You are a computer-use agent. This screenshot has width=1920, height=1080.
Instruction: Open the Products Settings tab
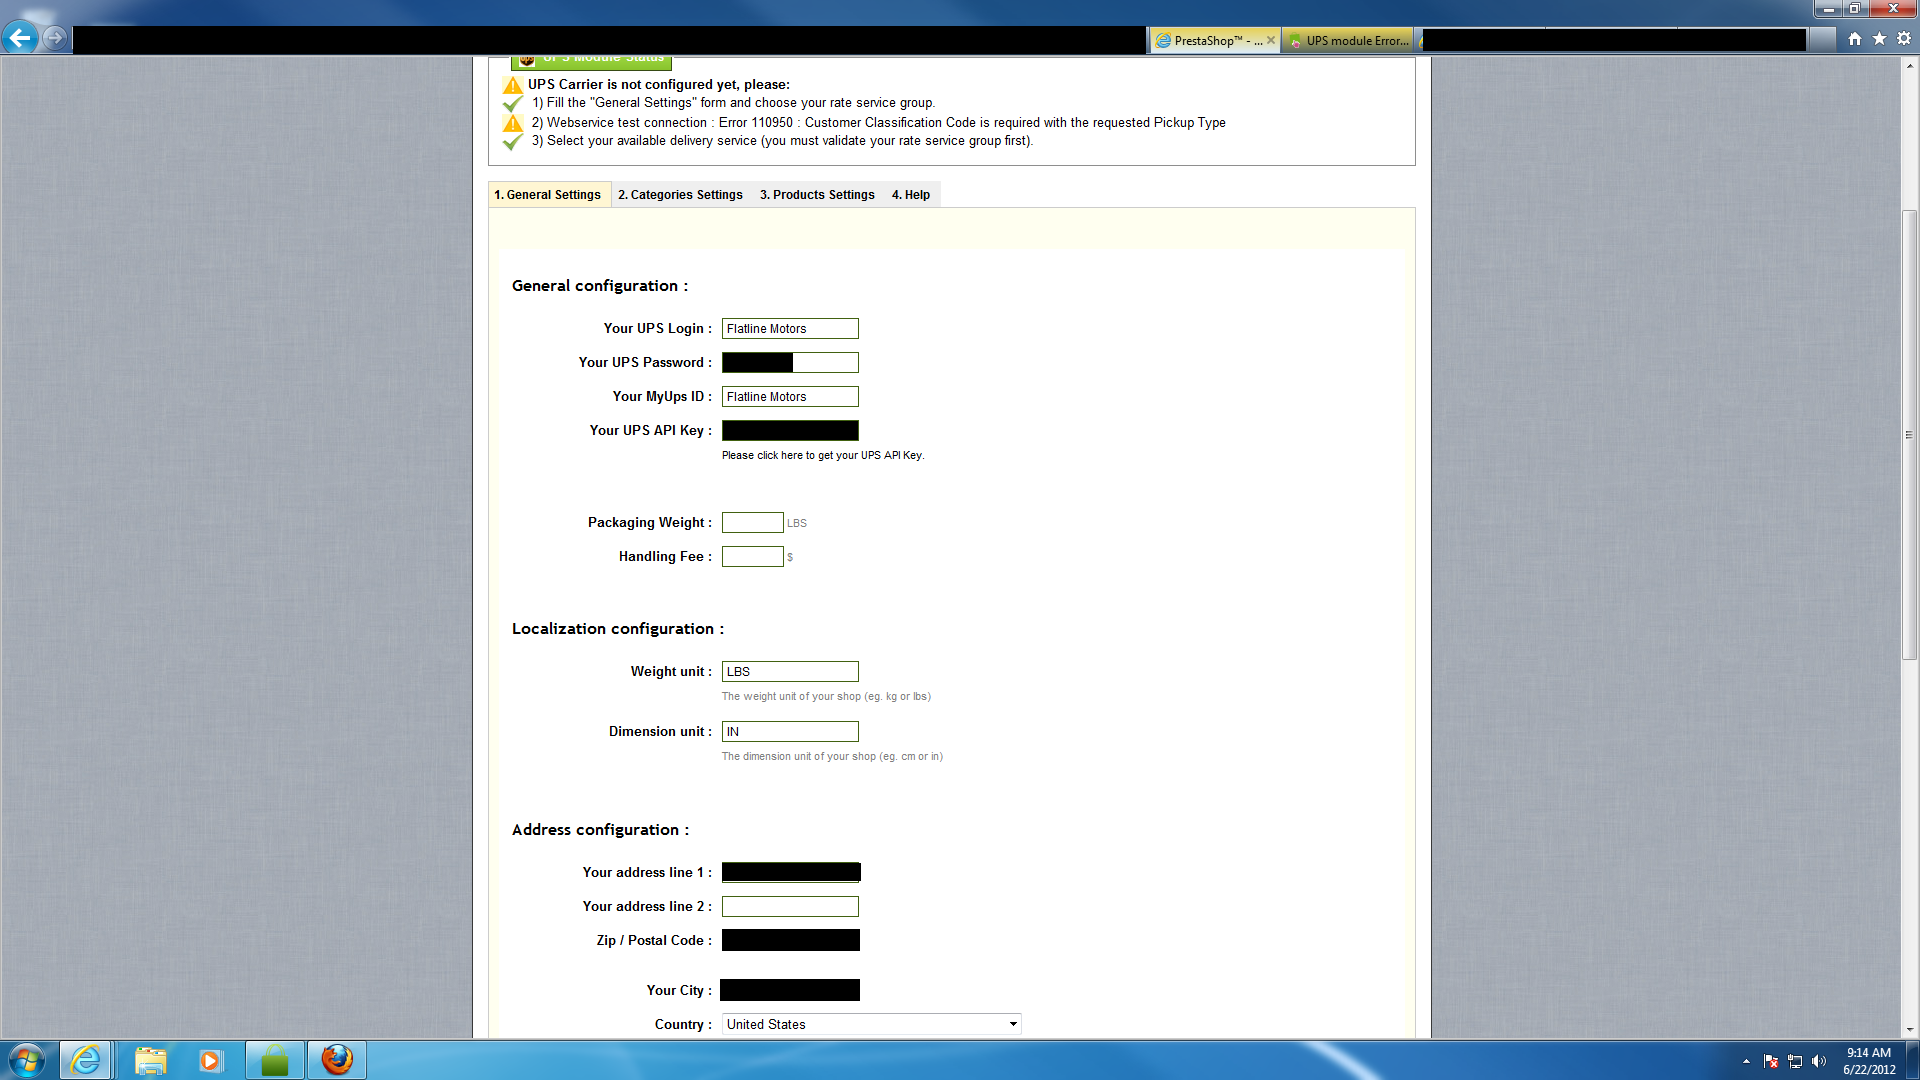(x=817, y=195)
